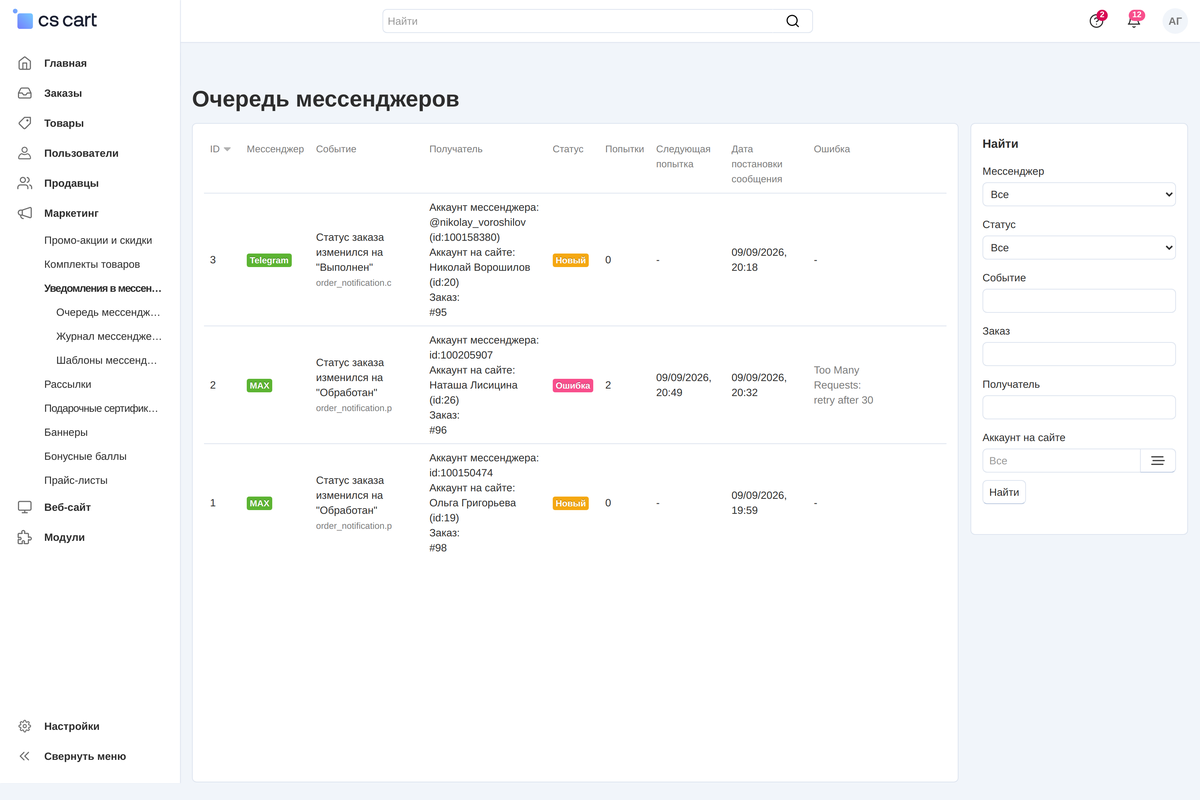Click the Веб-сайт monitor icon
This screenshot has height=800, width=1200.
coord(25,507)
